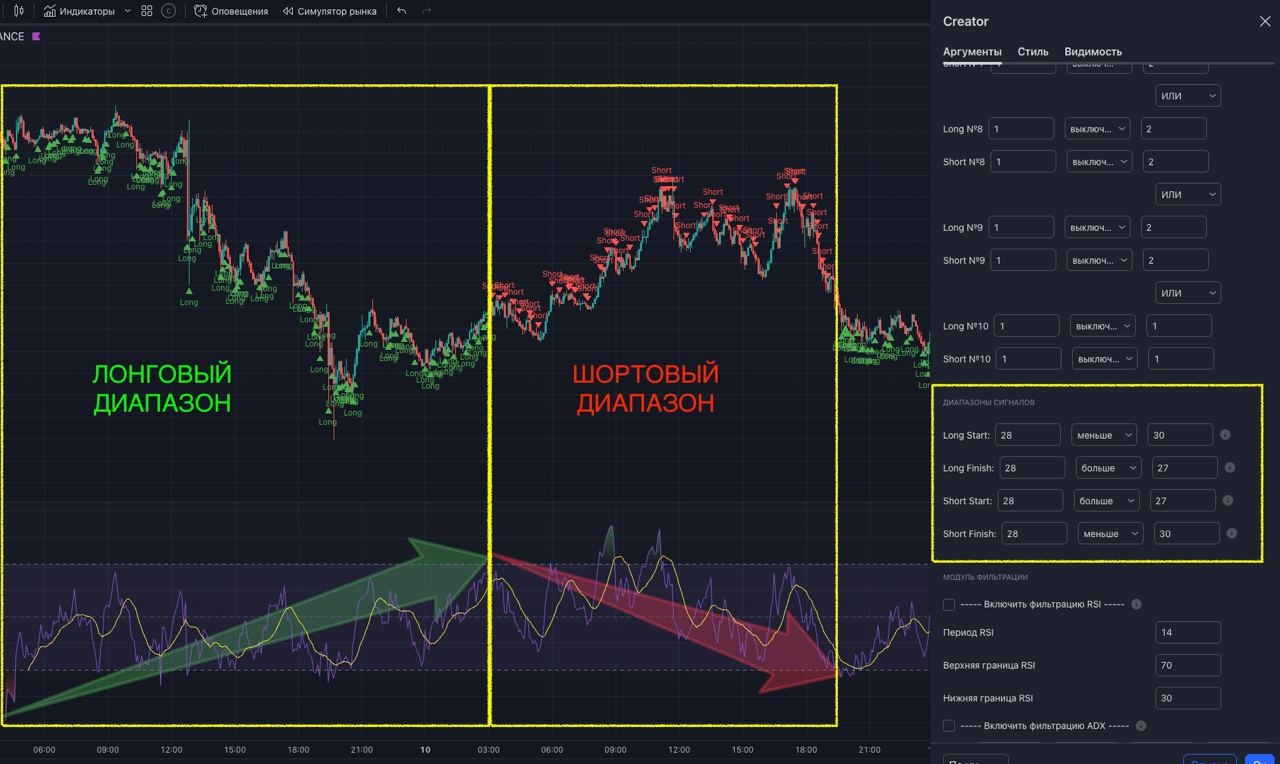Undo the last chart action
This screenshot has width=1280, height=764.
pos(401,11)
